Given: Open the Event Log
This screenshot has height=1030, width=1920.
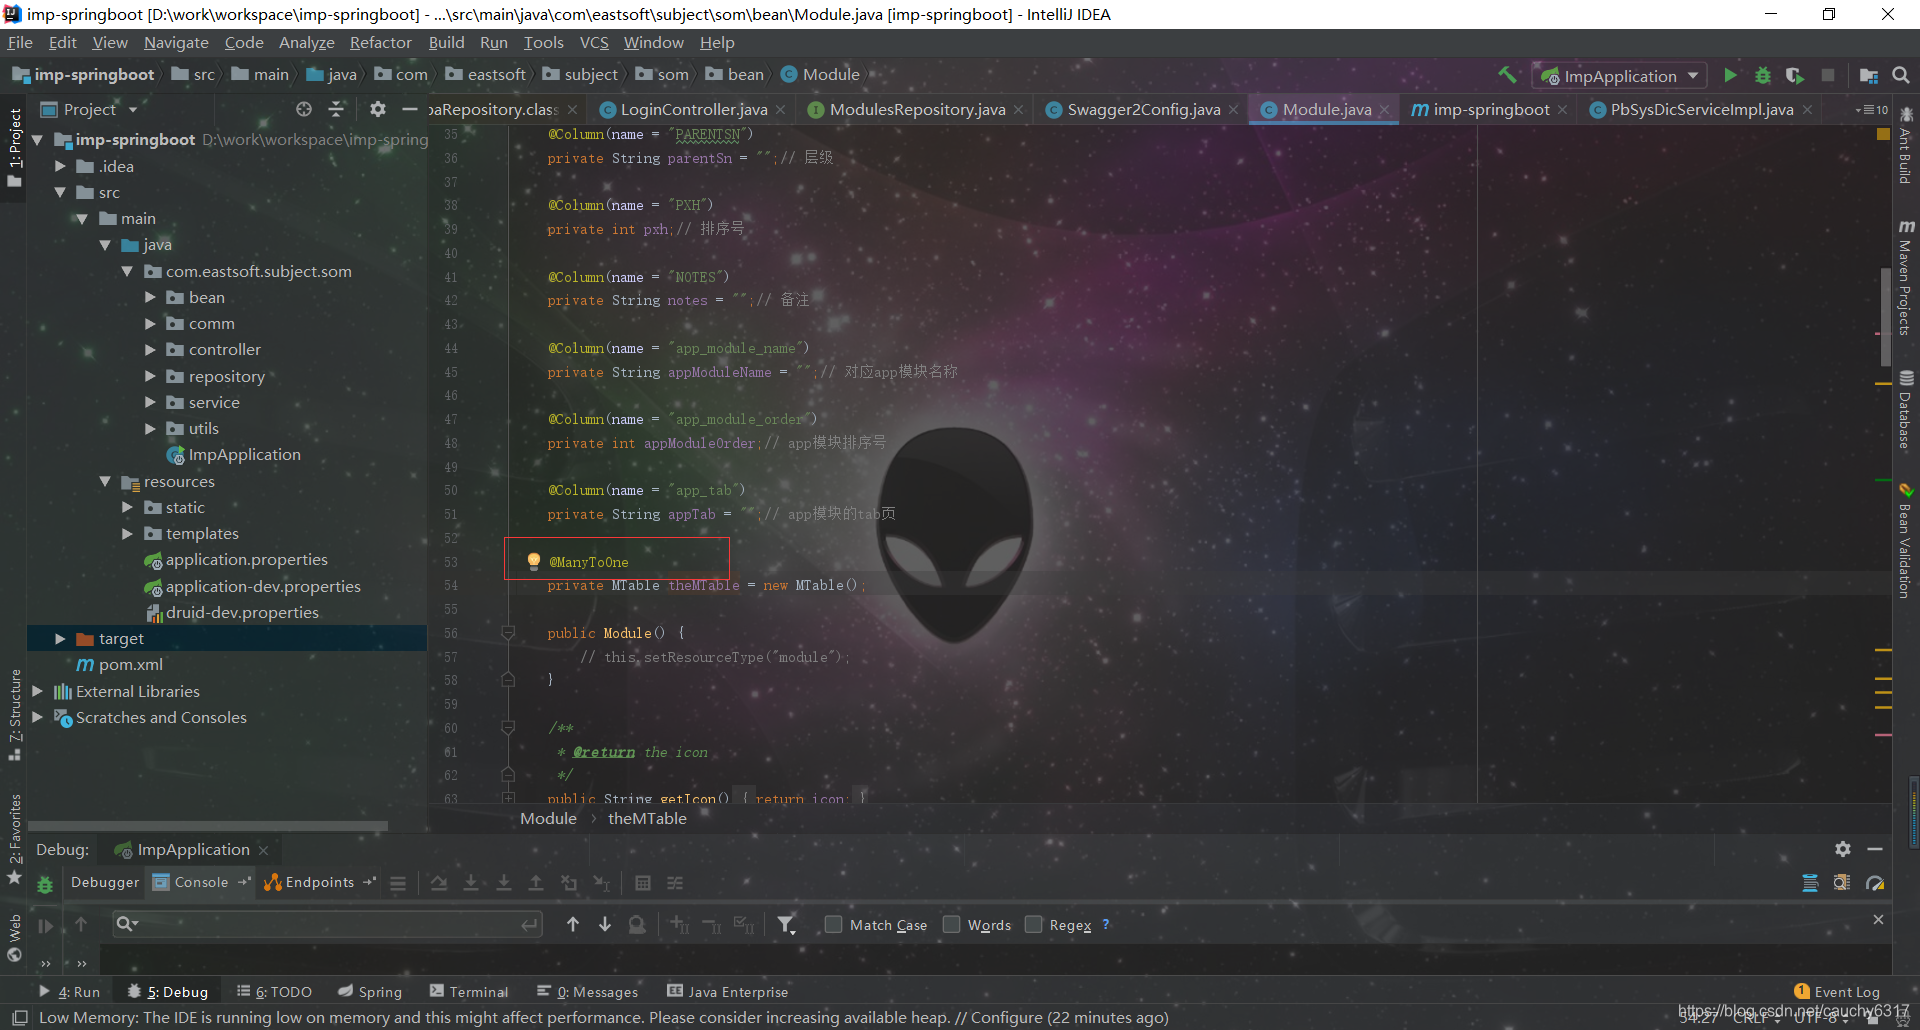Looking at the screenshot, I should [1837, 992].
